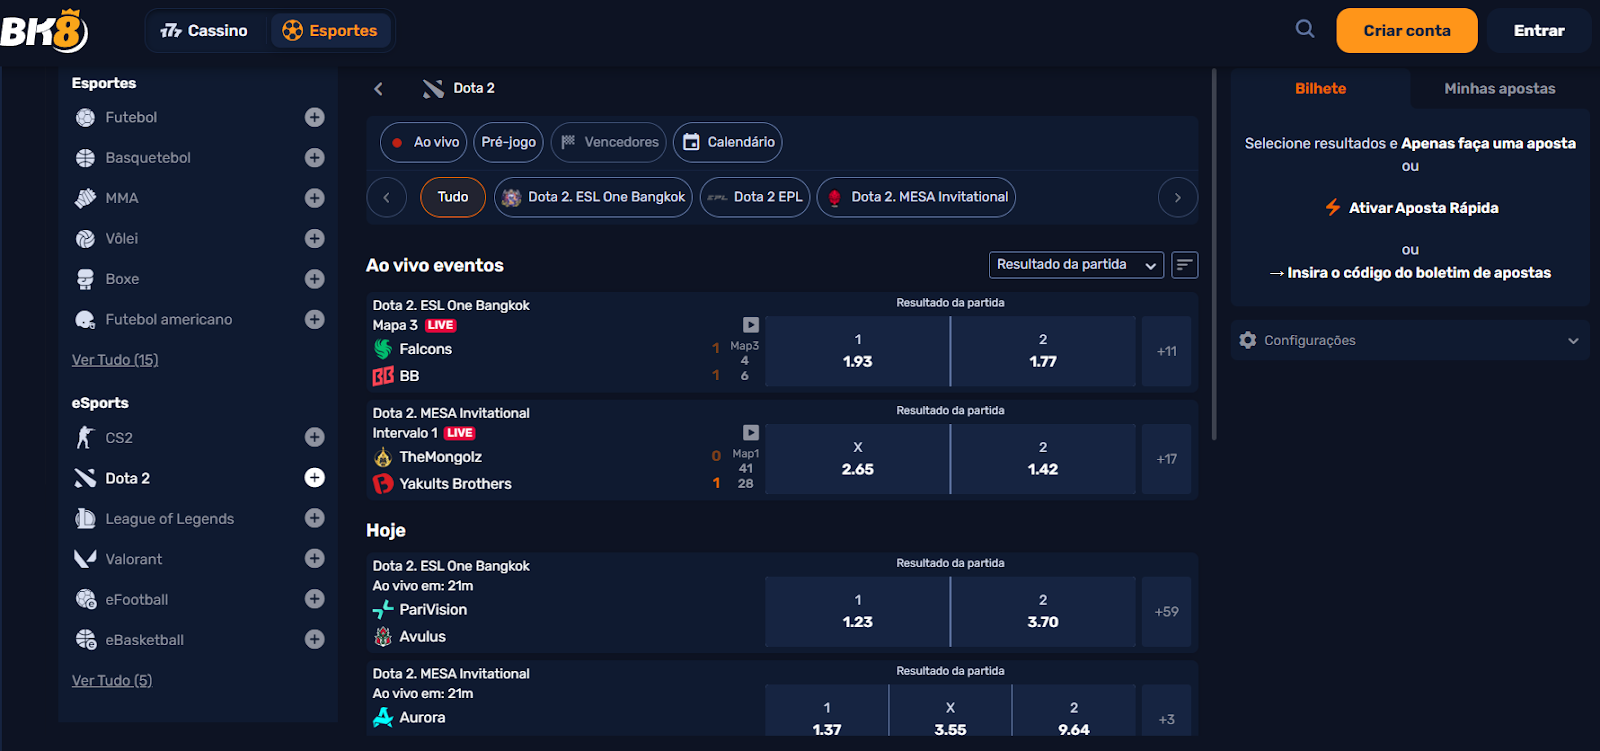Switch to the Esportes tab
The width and height of the screenshot is (1600, 751).
[x=330, y=31]
